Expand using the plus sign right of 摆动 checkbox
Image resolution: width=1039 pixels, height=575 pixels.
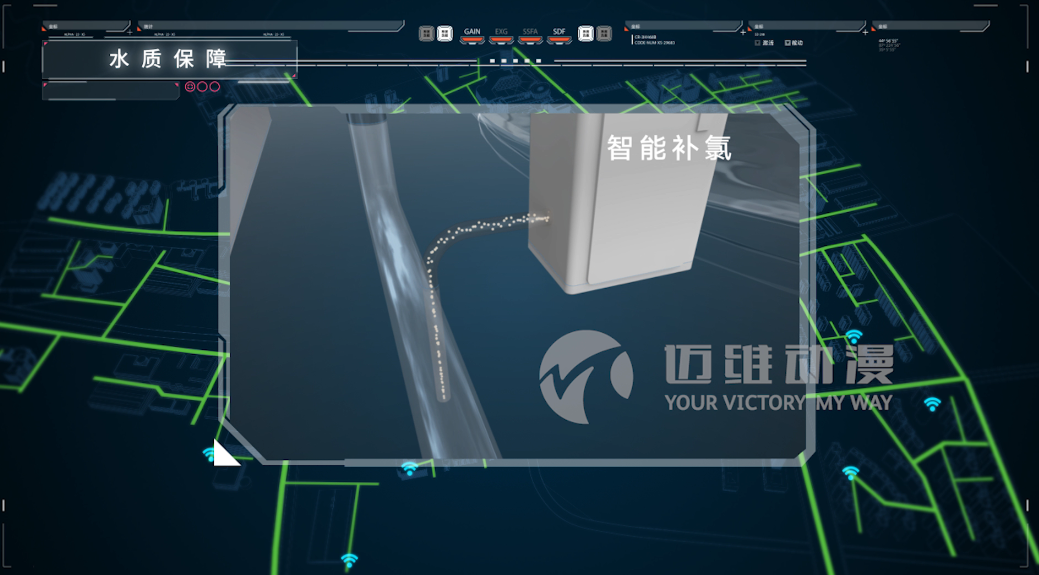pos(865,32)
